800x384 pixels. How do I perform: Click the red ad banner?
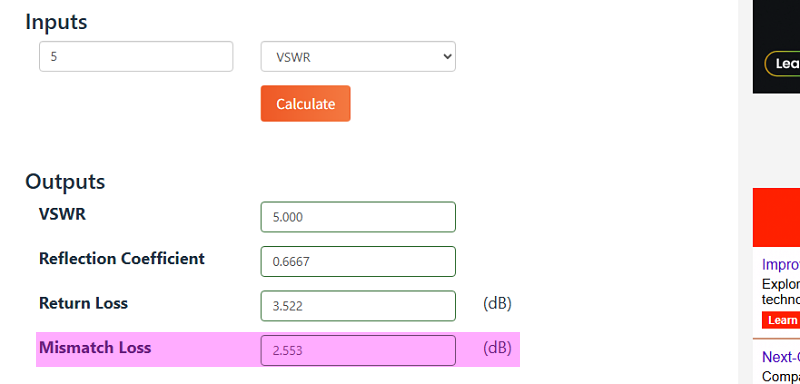777,217
